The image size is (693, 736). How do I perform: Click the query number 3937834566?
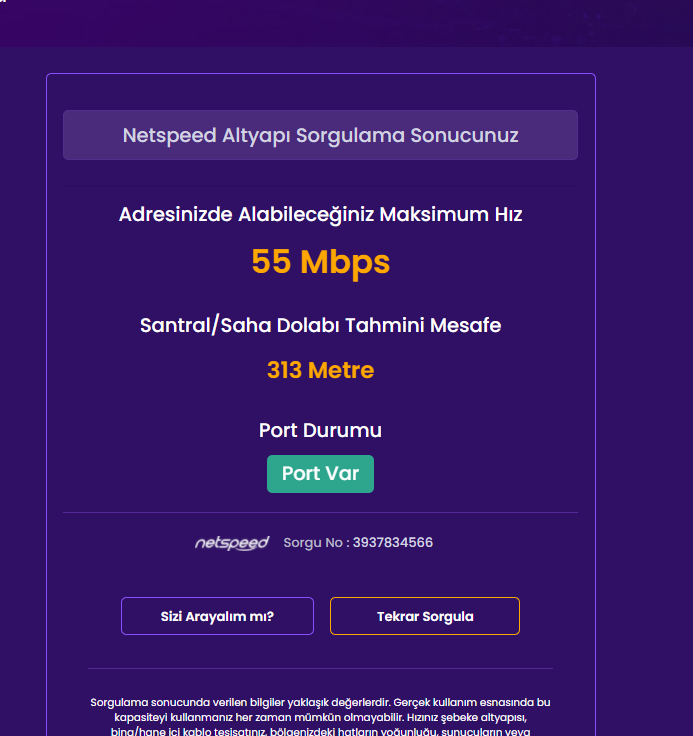coord(393,543)
